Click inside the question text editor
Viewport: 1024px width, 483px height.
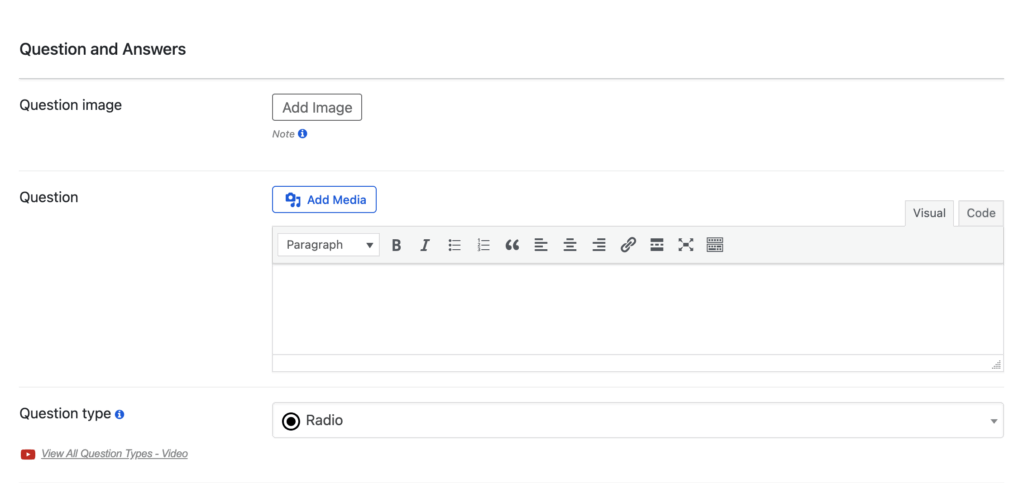point(637,309)
